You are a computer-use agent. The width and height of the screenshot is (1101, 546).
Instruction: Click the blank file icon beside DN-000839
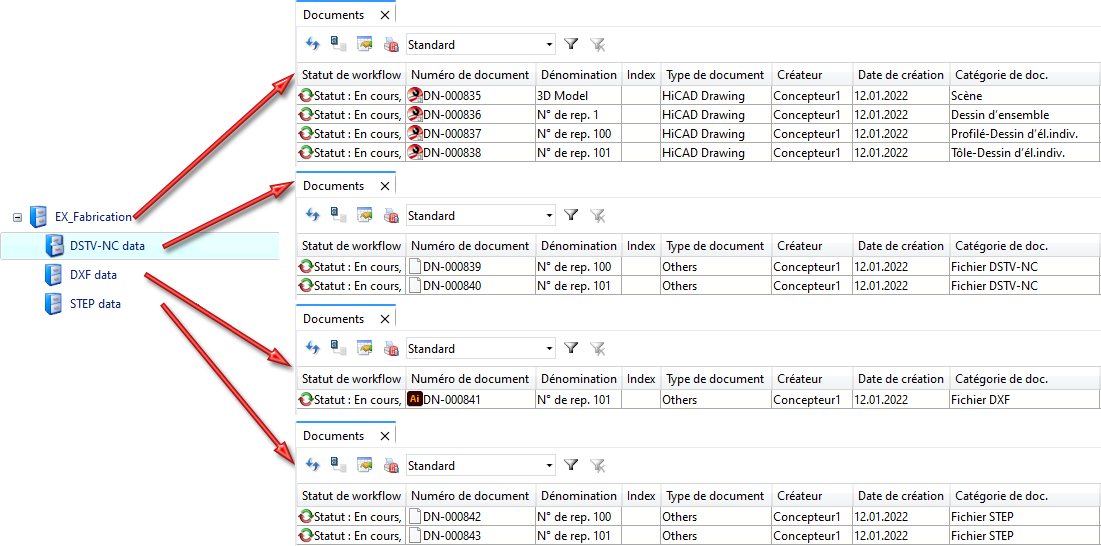[414, 267]
